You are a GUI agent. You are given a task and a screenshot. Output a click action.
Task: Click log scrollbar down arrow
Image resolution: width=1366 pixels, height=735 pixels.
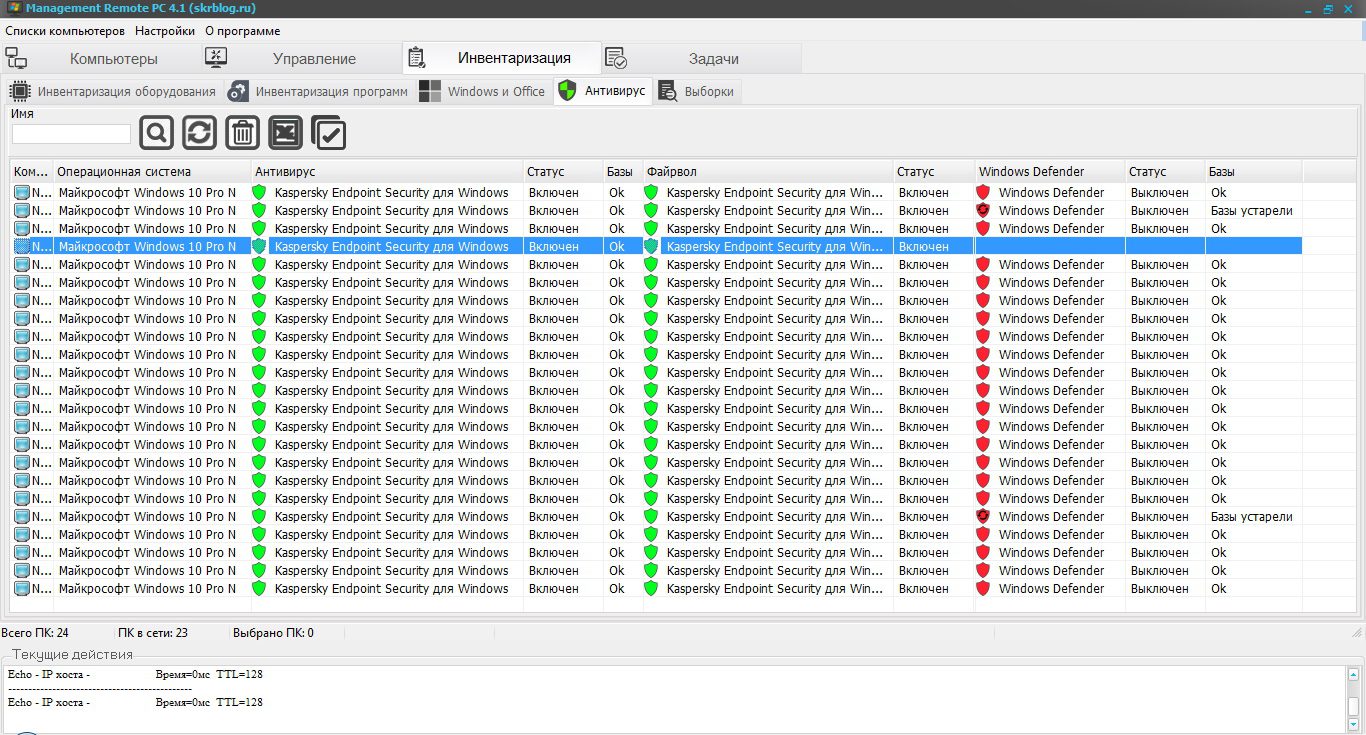[x=1353, y=724]
